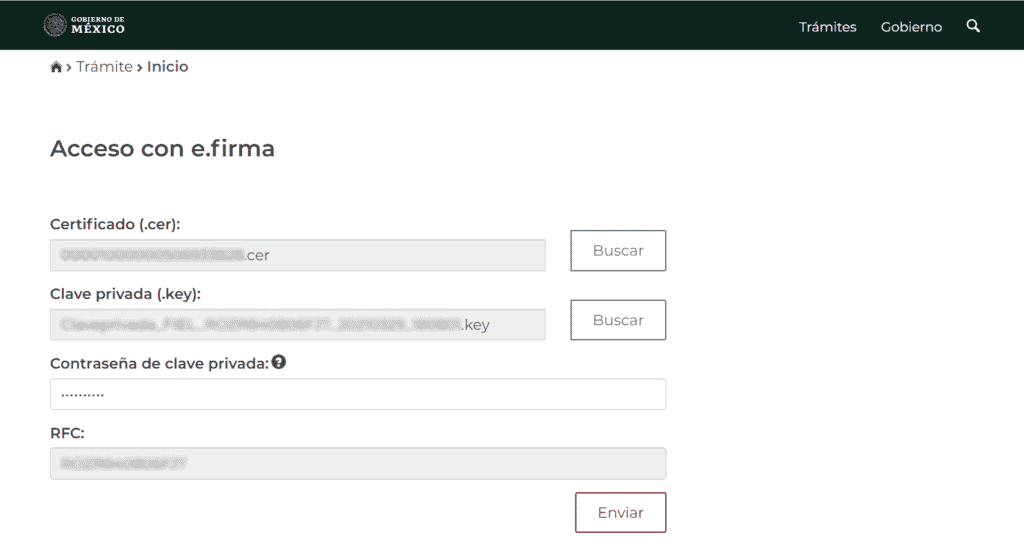Viewport: 1024px width, 546px height.
Task: Click the Gobierno de México logo
Action: pos(84,25)
